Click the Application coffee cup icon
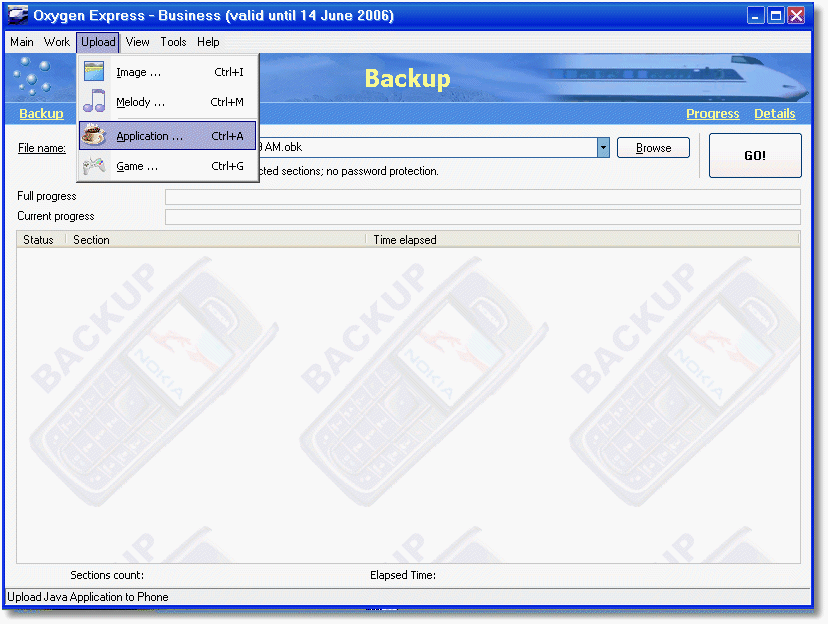 pos(94,135)
